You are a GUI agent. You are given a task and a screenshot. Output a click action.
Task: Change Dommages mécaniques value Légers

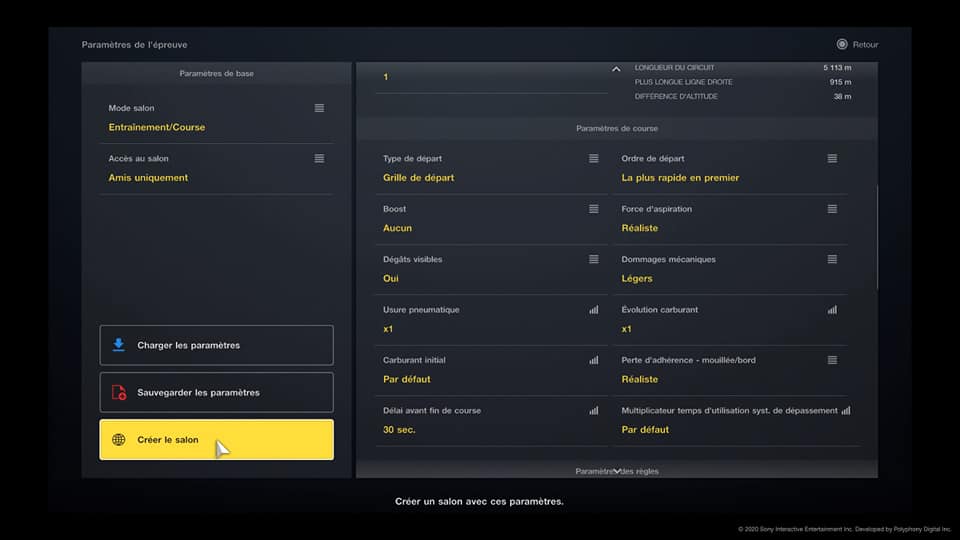tap(637, 279)
